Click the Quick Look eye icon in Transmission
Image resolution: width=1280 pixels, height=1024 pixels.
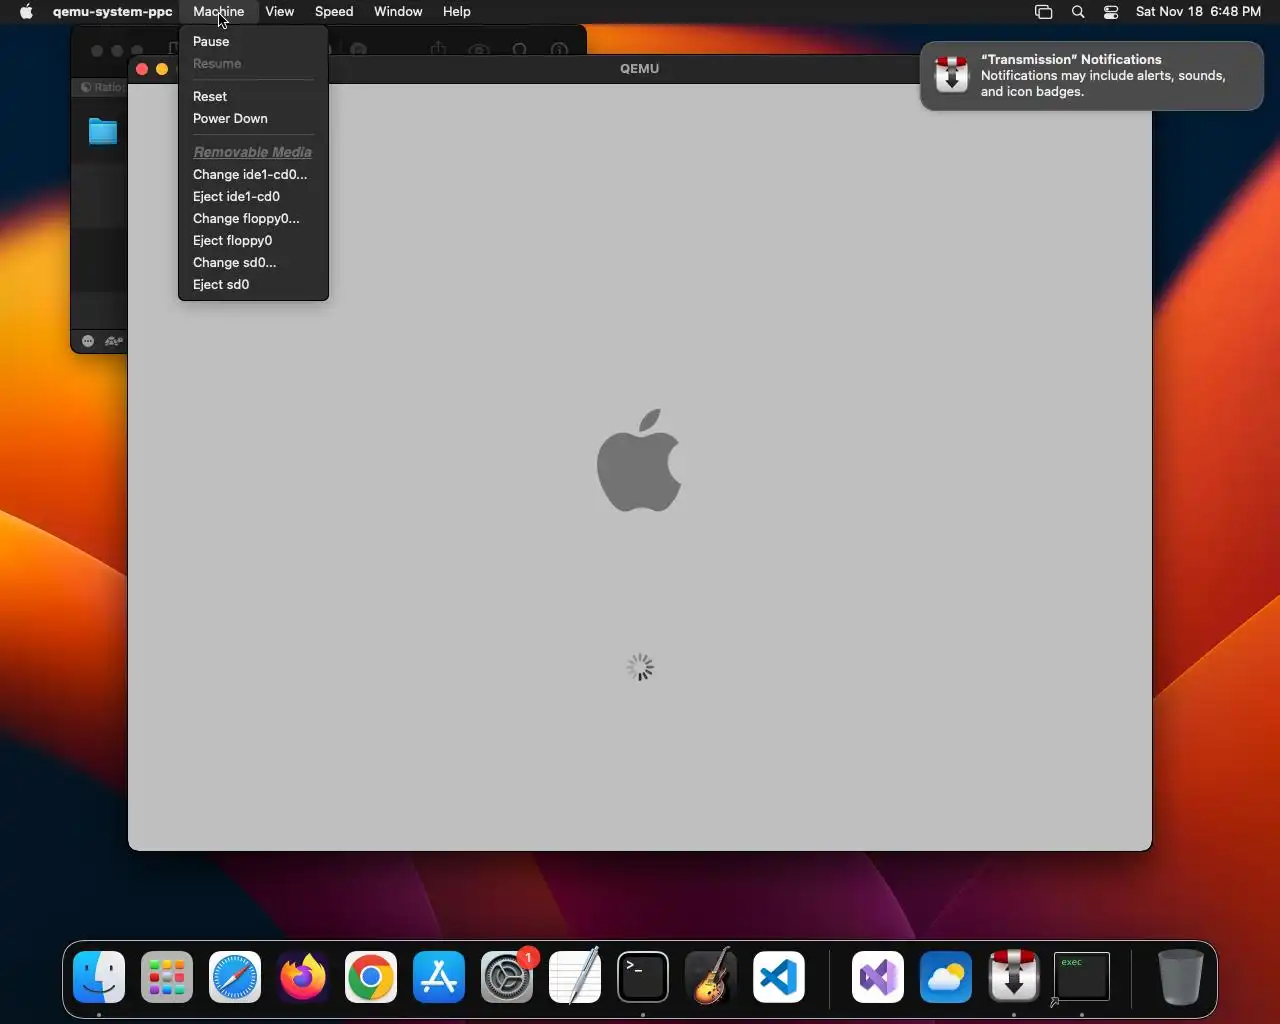[479, 50]
